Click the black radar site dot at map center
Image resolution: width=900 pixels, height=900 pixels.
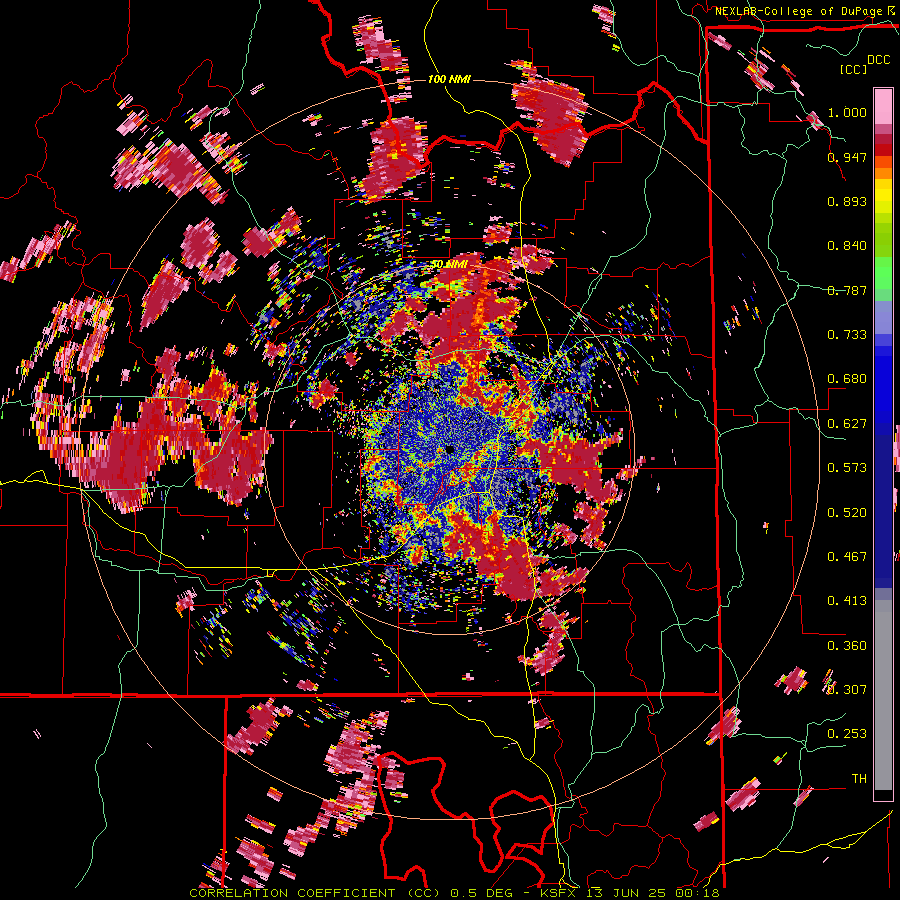pyautogui.click(x=449, y=449)
